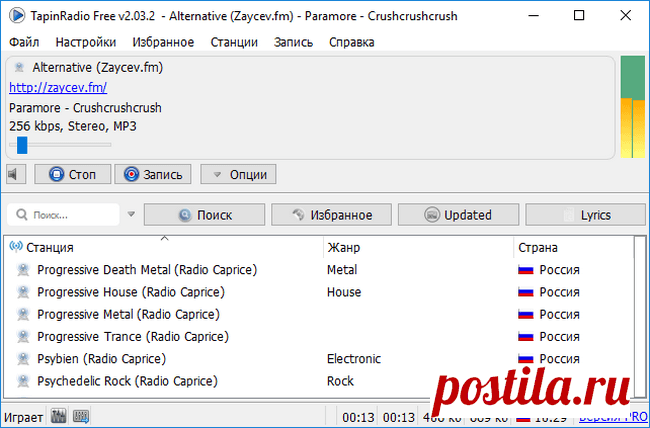Start recording with the Запись button

153,174
